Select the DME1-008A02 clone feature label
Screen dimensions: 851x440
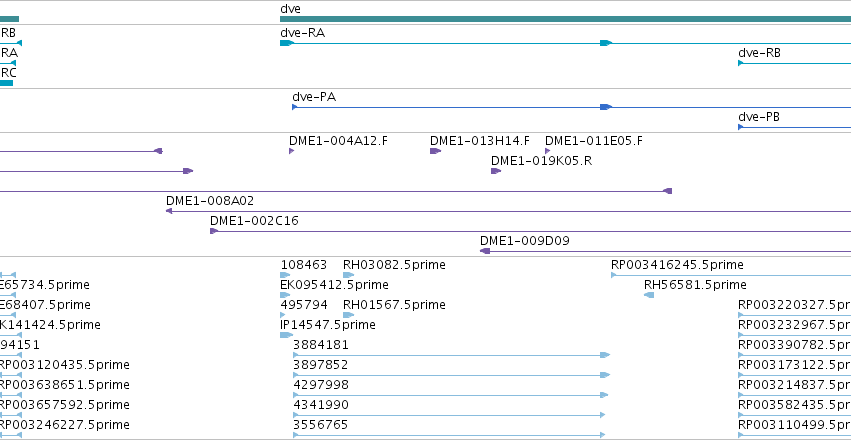[x=210, y=201]
